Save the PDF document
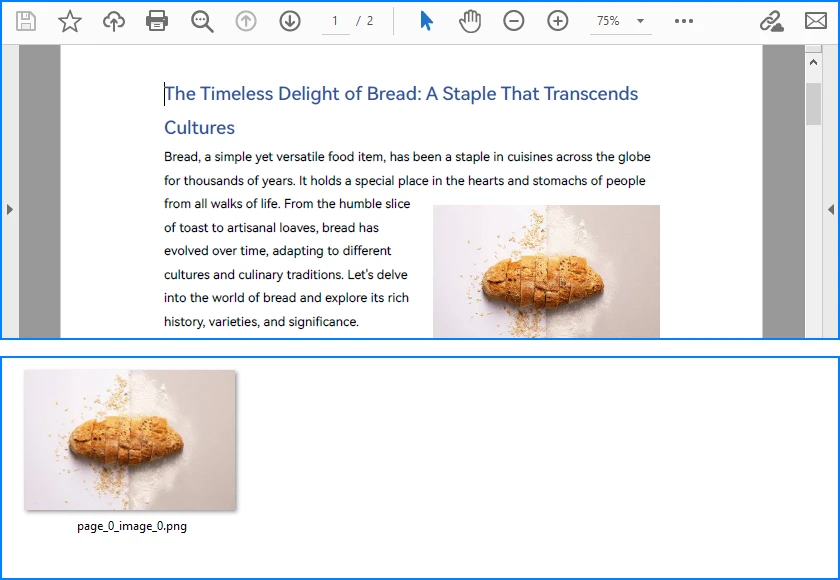 tap(26, 20)
